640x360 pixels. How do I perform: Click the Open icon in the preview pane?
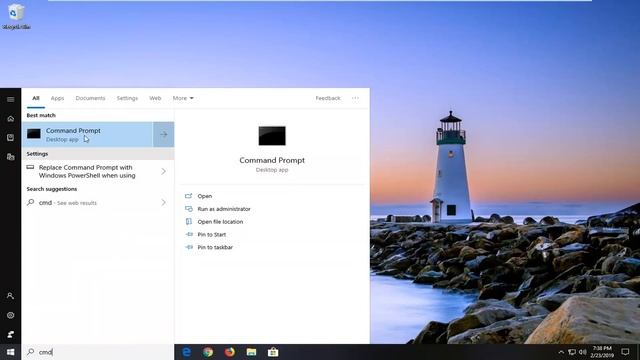[189, 196]
